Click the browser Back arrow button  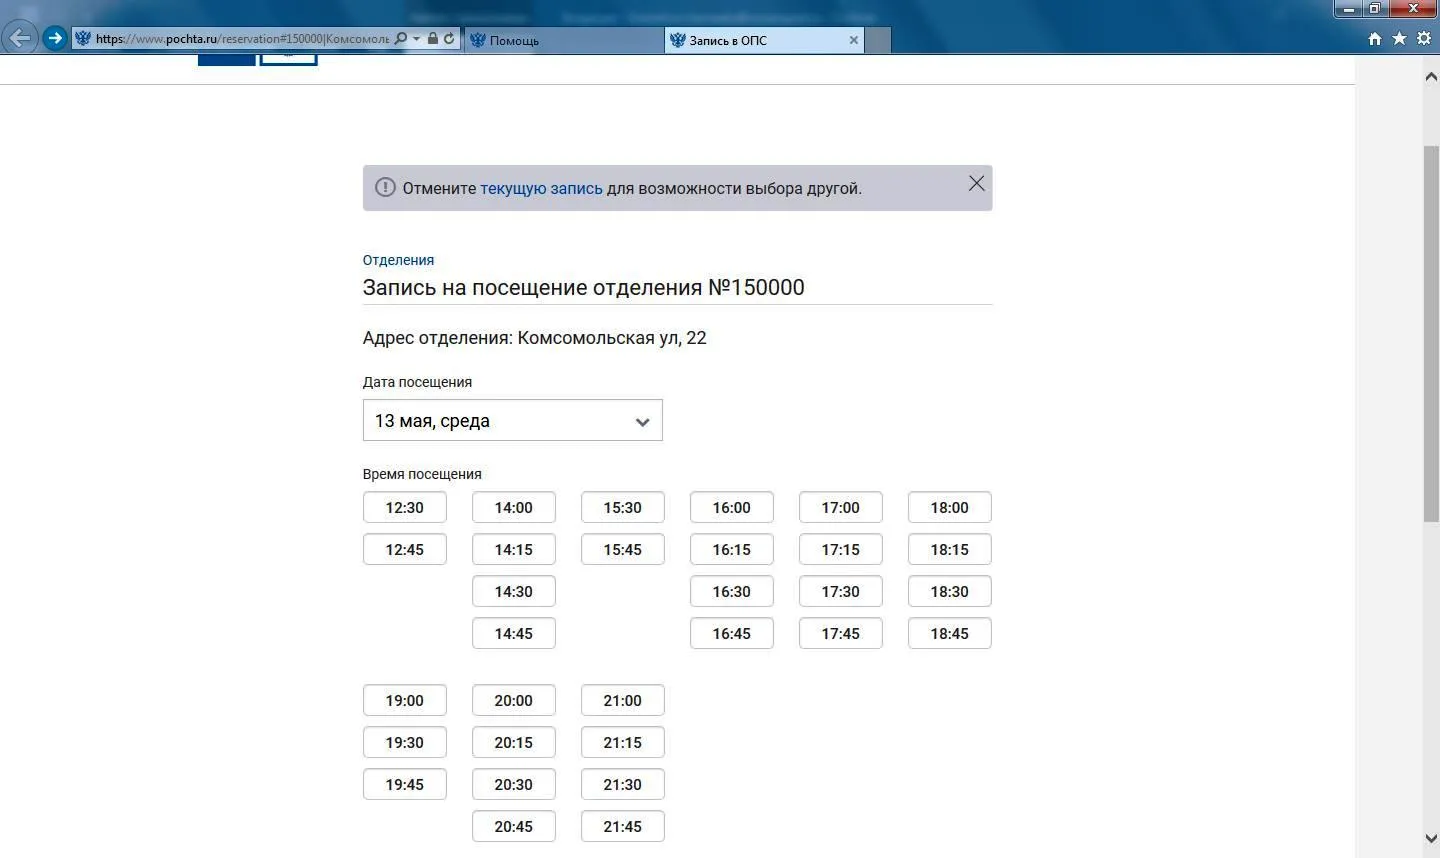[x=20, y=39]
